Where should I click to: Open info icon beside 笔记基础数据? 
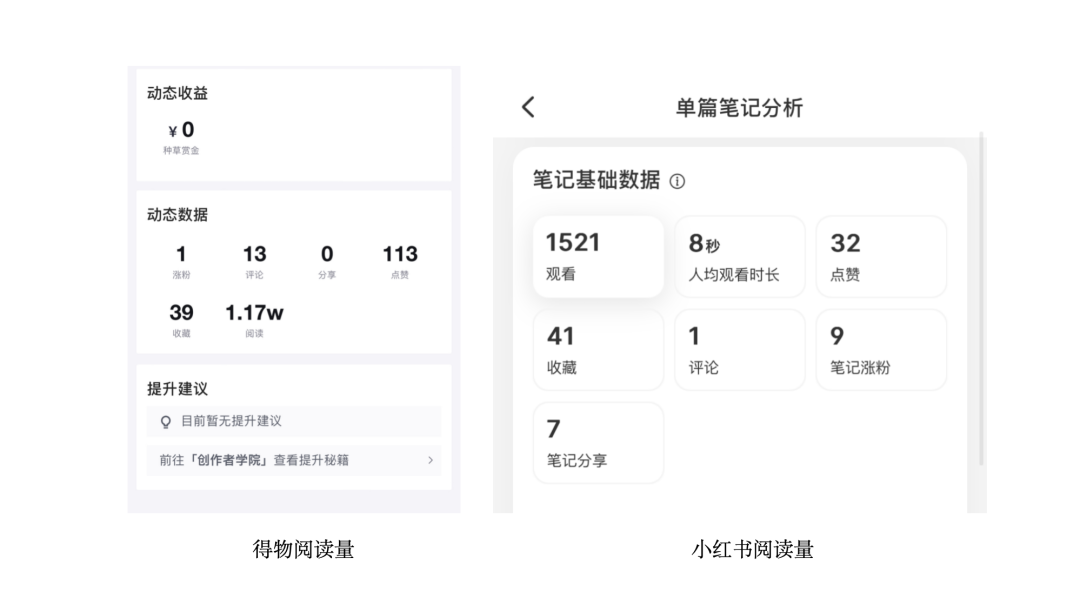point(677,181)
